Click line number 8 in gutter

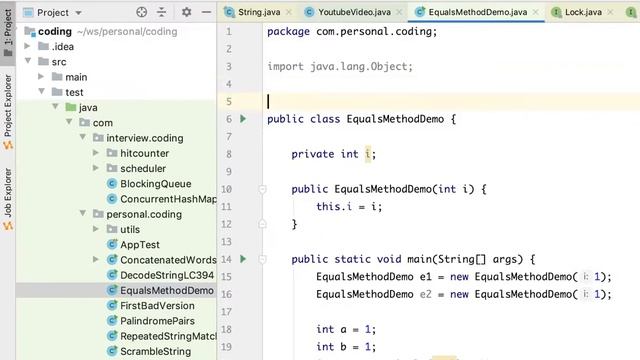coord(229,154)
